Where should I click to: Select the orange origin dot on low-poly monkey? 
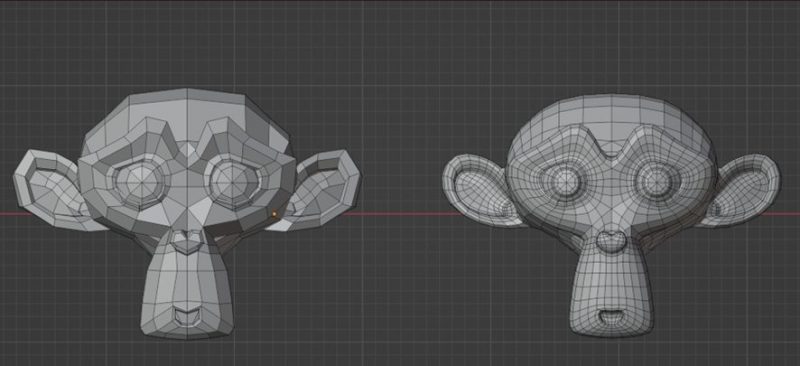tap(274, 214)
